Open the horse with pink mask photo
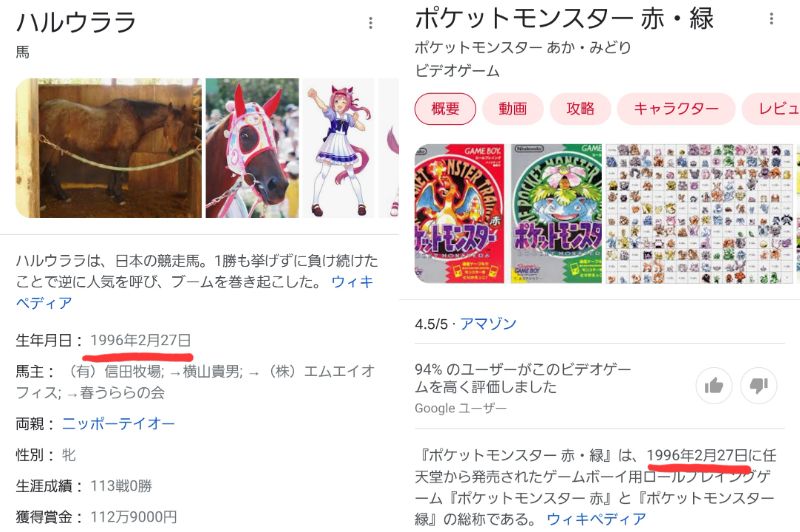800x532 pixels. [252, 148]
